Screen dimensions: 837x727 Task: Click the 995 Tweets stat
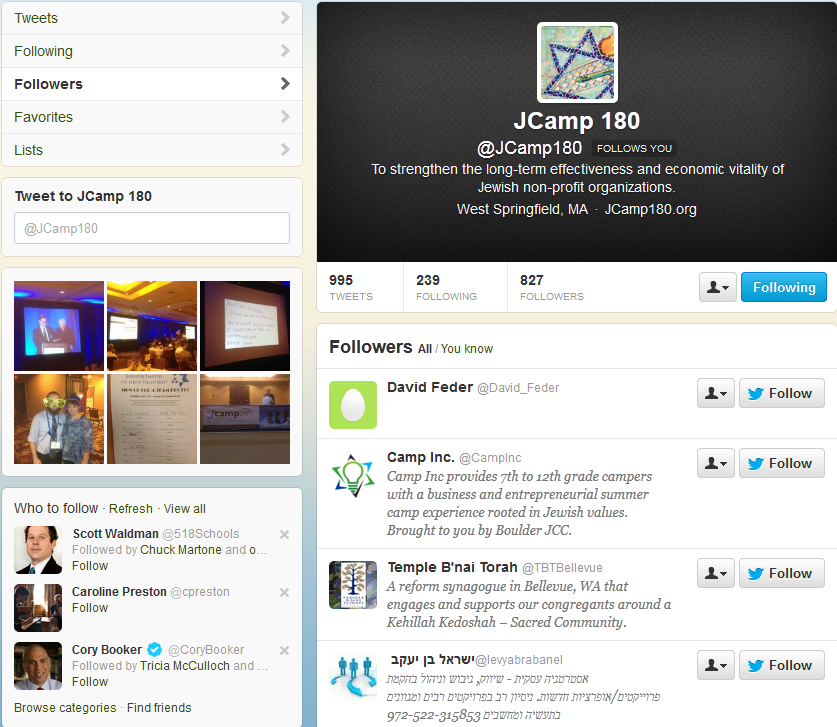point(351,287)
